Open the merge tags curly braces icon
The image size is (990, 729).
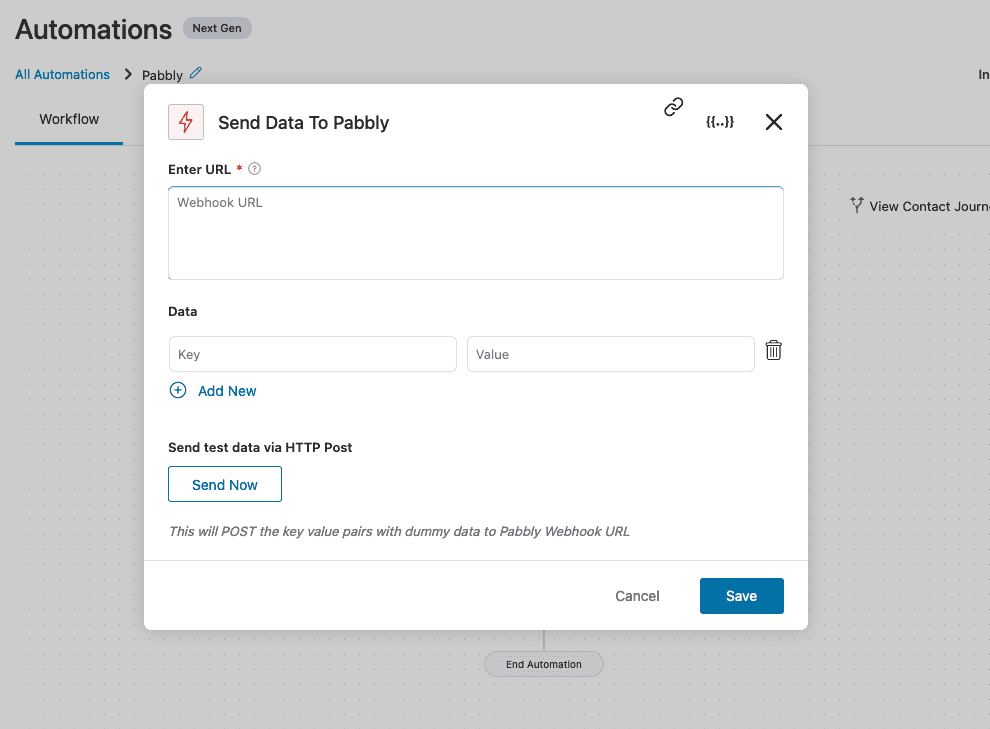tap(720, 122)
